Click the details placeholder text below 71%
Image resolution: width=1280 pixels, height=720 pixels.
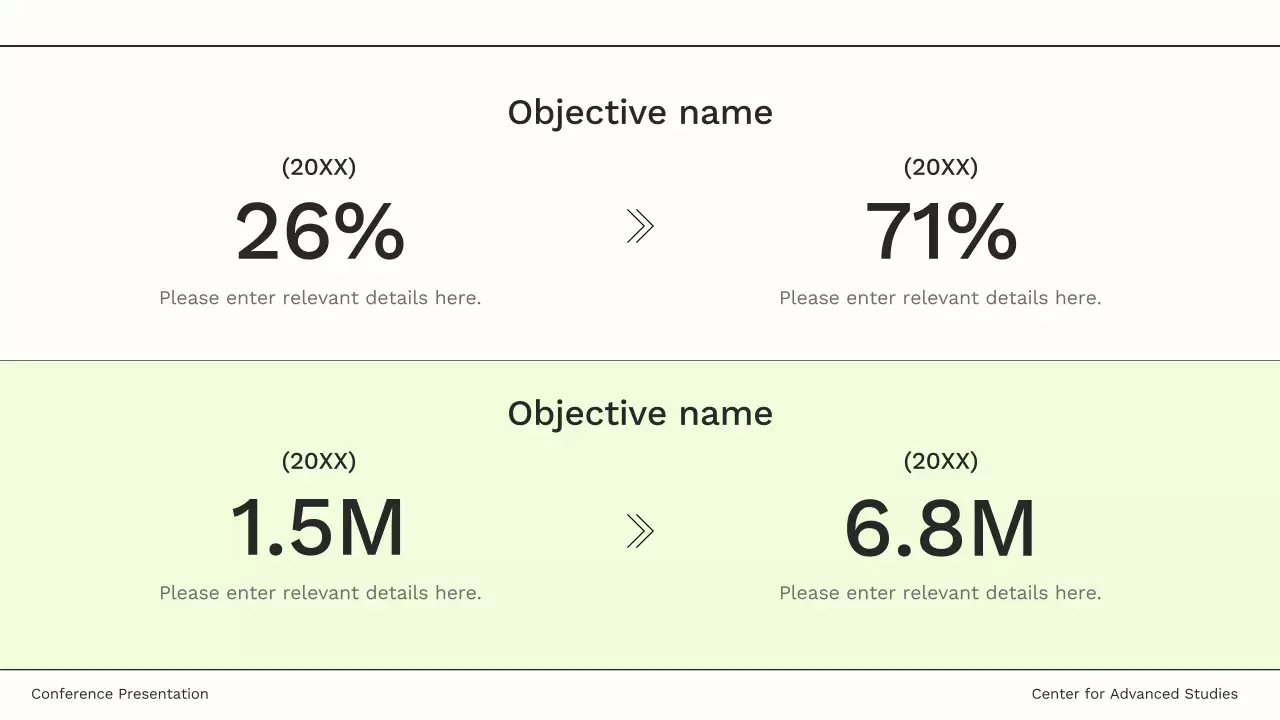tap(940, 298)
